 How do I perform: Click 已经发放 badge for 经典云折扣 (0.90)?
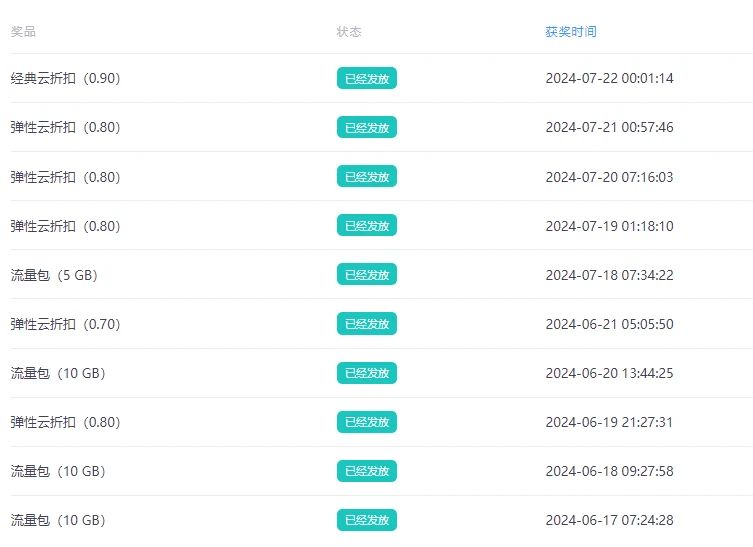pyautogui.click(x=367, y=78)
